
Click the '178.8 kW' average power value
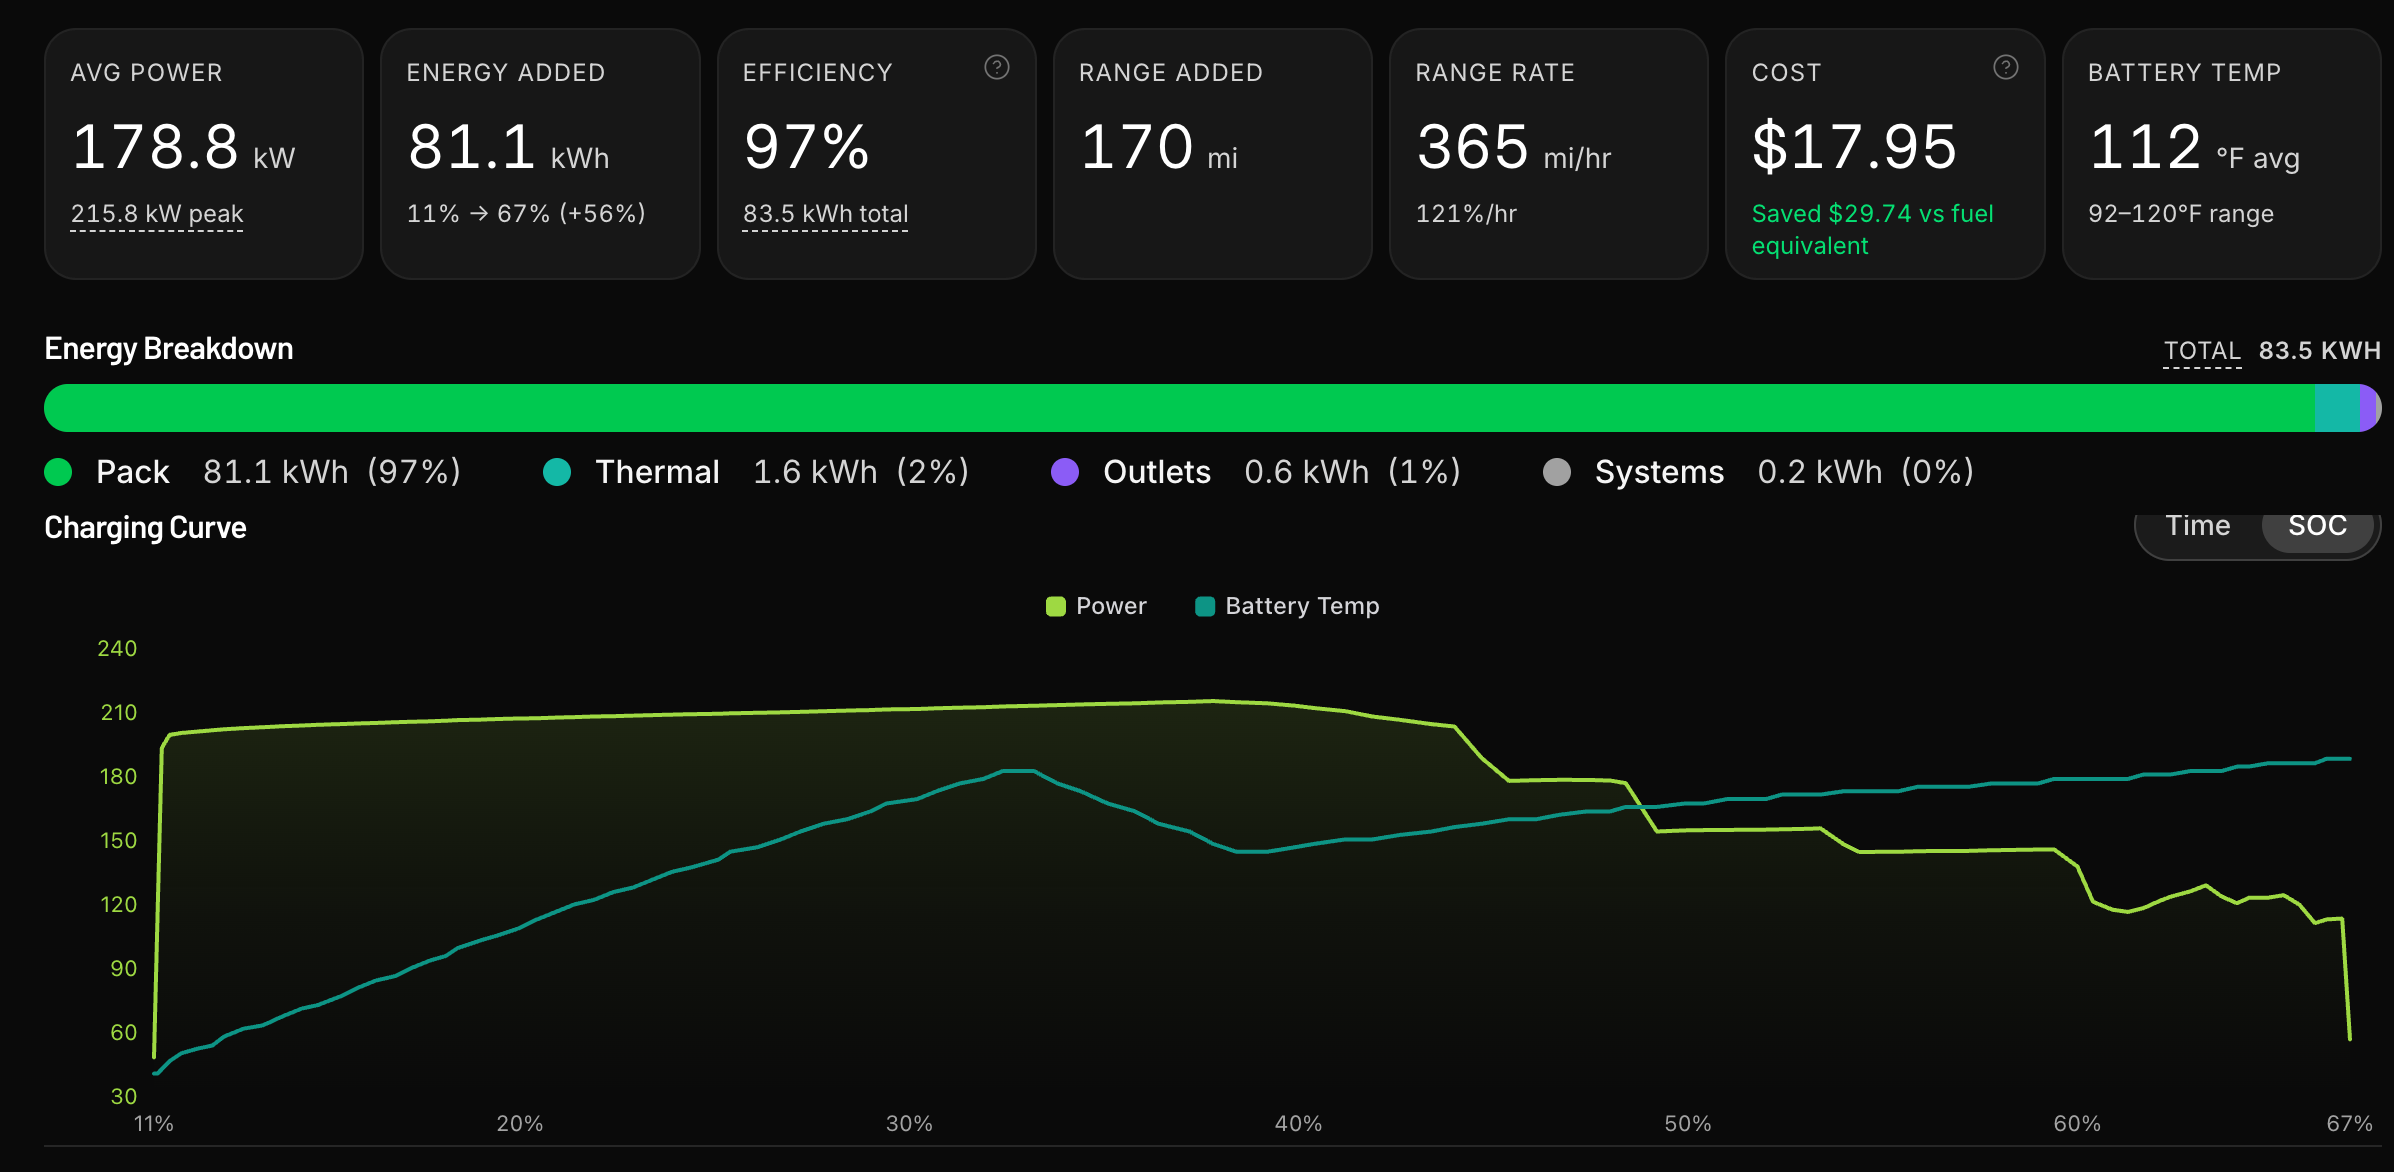(x=183, y=147)
